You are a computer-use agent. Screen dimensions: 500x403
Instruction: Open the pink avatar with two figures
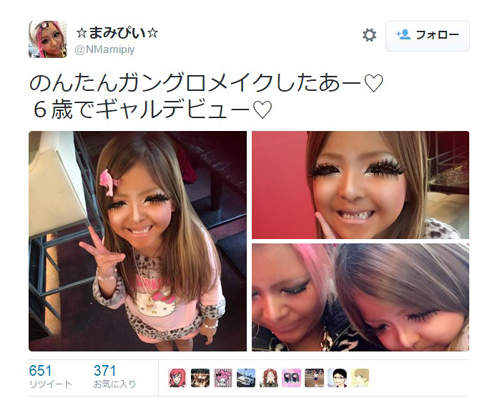click(291, 378)
